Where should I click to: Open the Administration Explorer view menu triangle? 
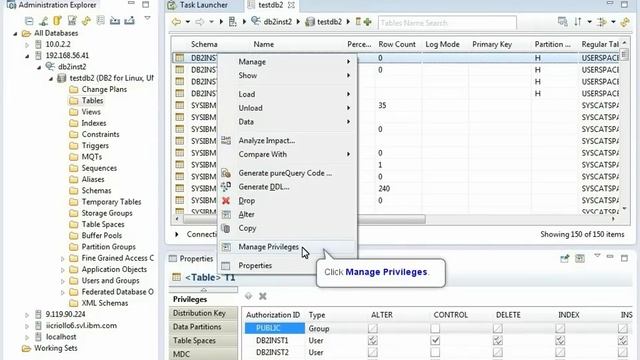[147, 19]
